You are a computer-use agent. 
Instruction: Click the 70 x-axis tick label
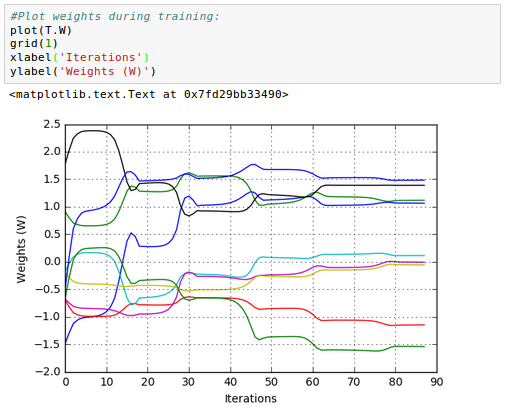pyautogui.click(x=354, y=382)
